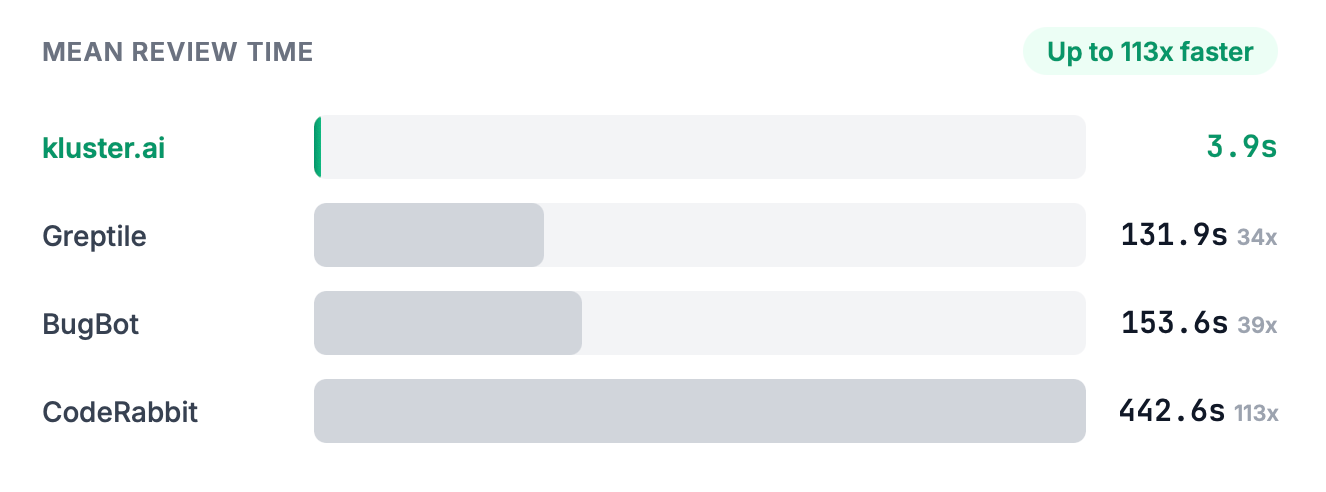
Task: Click the BugBot row label
Action: 90,324
